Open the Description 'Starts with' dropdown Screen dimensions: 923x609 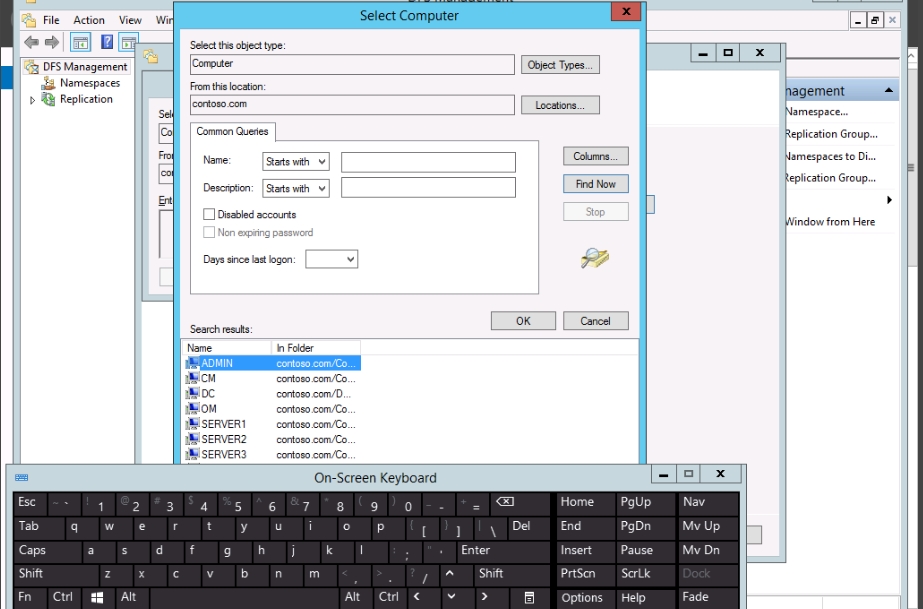296,188
